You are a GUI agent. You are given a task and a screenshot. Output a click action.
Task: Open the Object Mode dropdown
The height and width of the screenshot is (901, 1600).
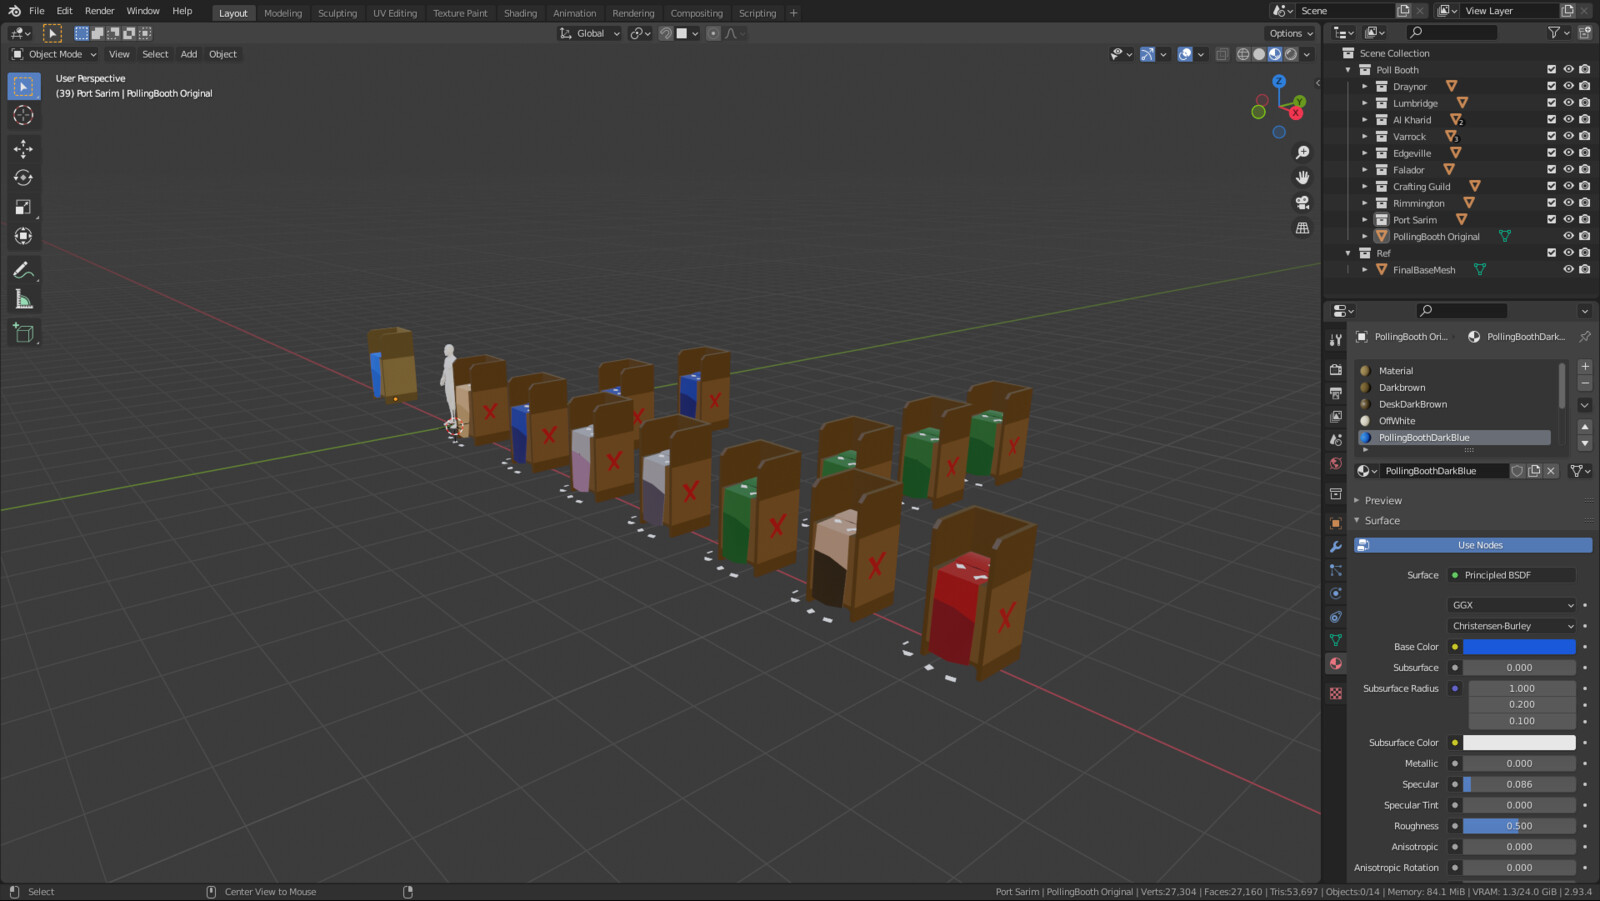click(x=54, y=54)
